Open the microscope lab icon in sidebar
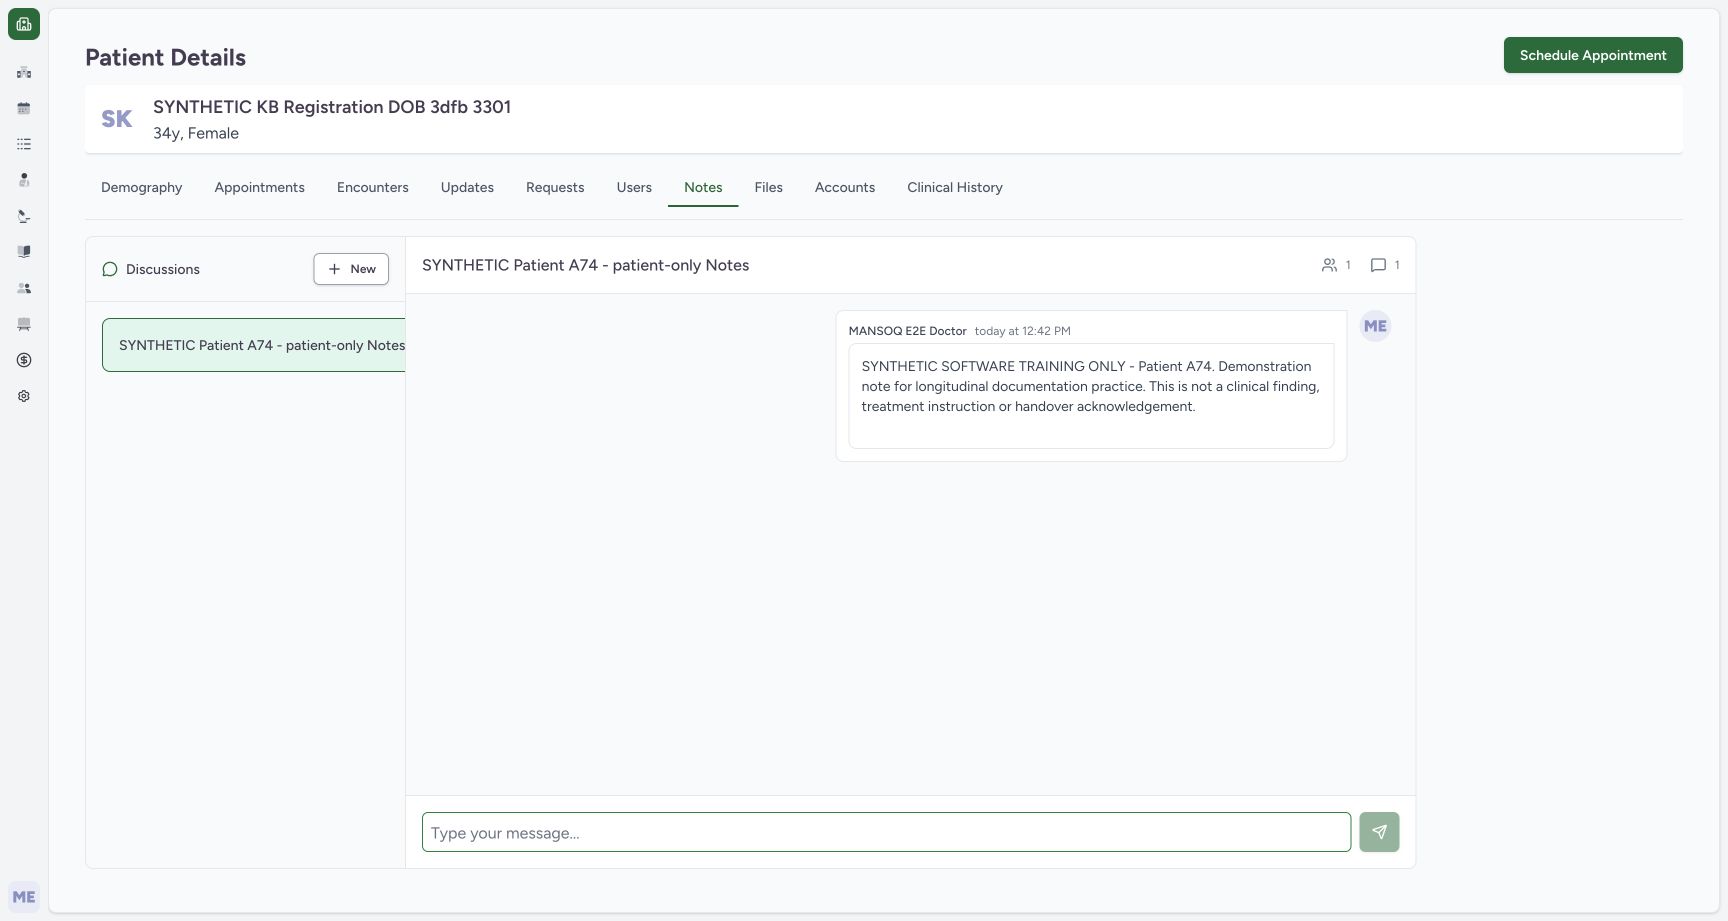Screen dimensions: 1728x921 (24, 216)
